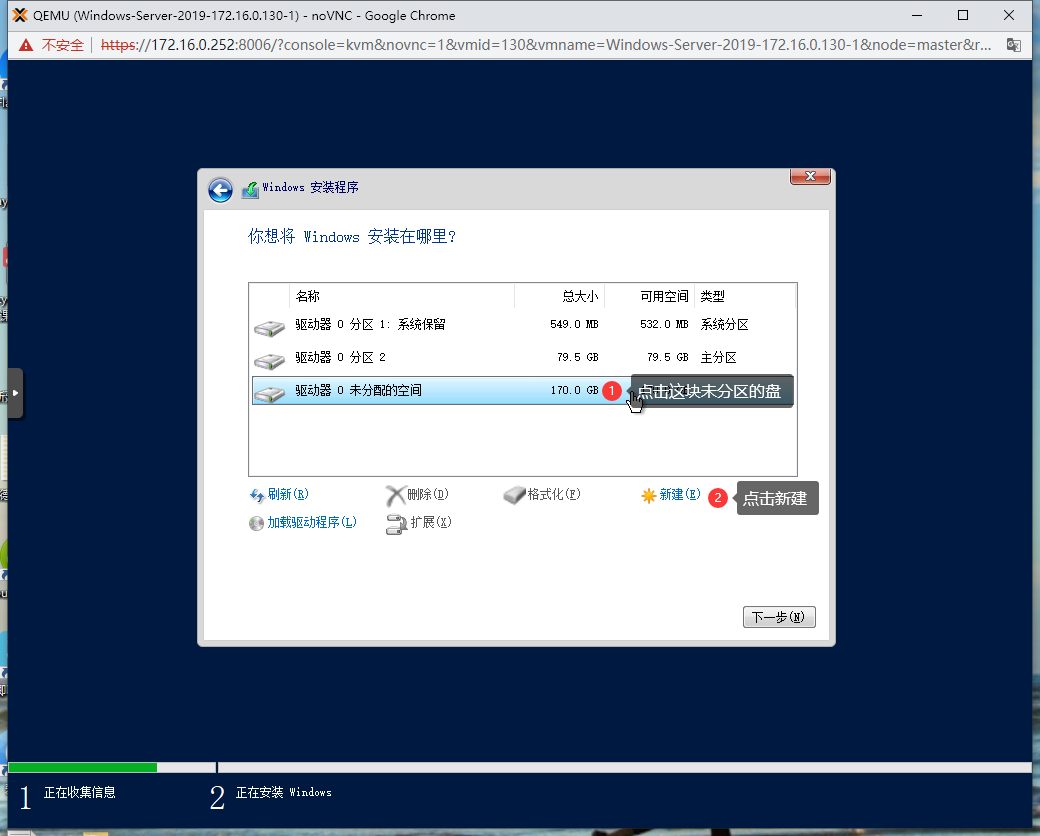
Task: Click the blue back arrow in Windows Setup
Action: (x=220, y=190)
